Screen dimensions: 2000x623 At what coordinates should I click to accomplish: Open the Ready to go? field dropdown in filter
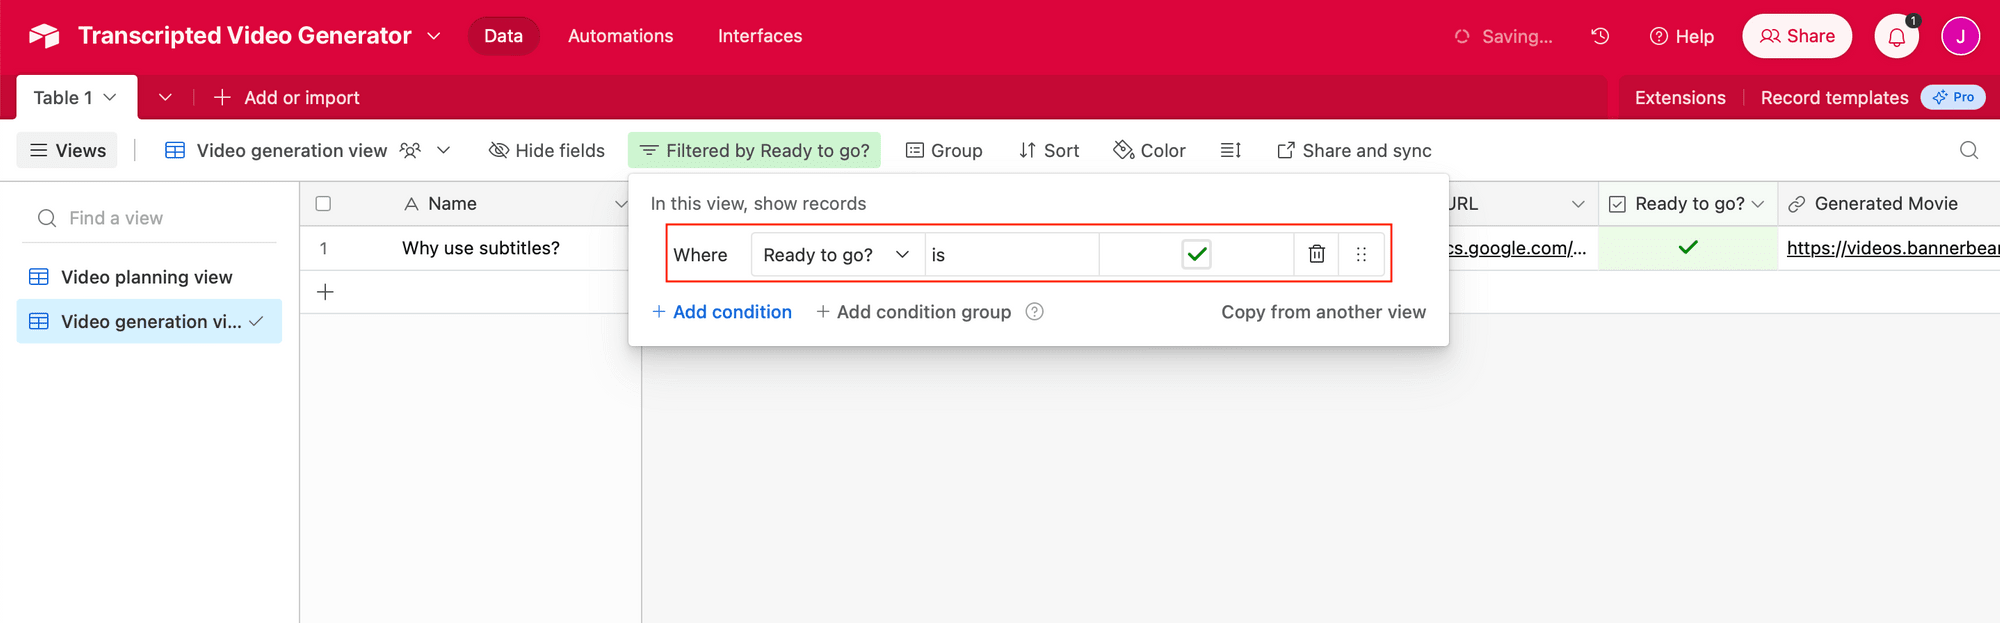pos(837,255)
